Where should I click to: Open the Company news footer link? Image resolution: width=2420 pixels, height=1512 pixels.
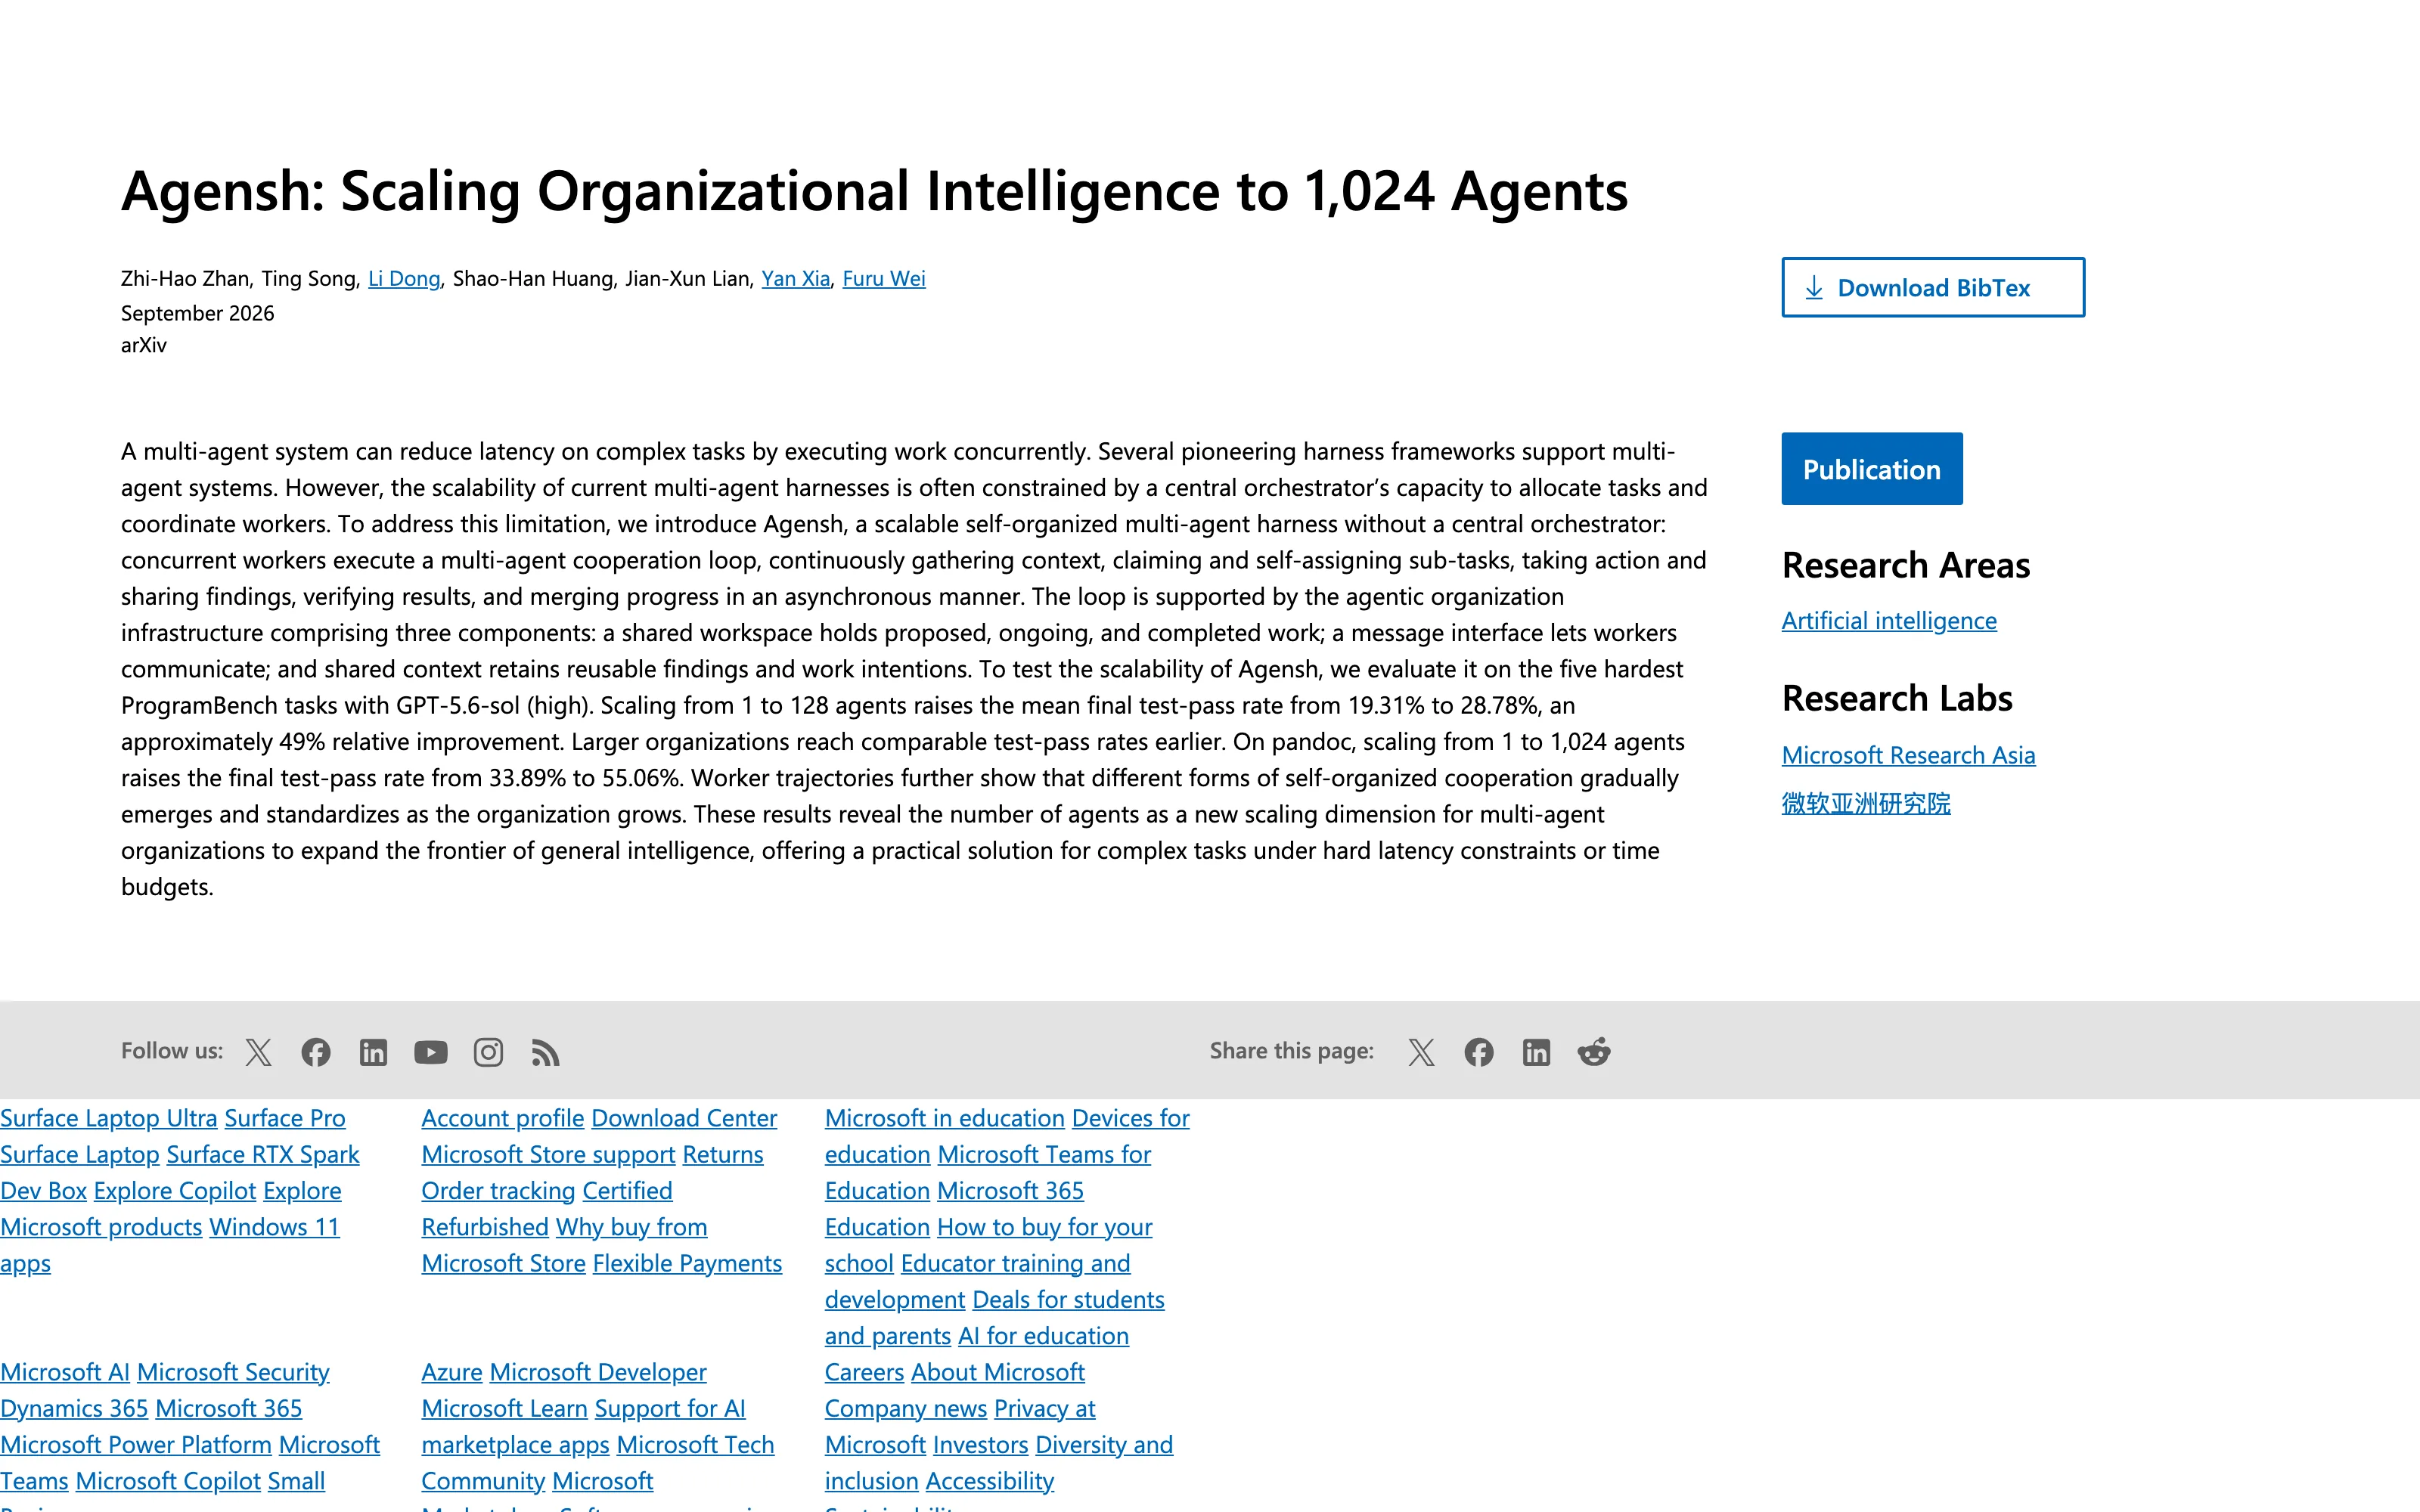tap(906, 1408)
